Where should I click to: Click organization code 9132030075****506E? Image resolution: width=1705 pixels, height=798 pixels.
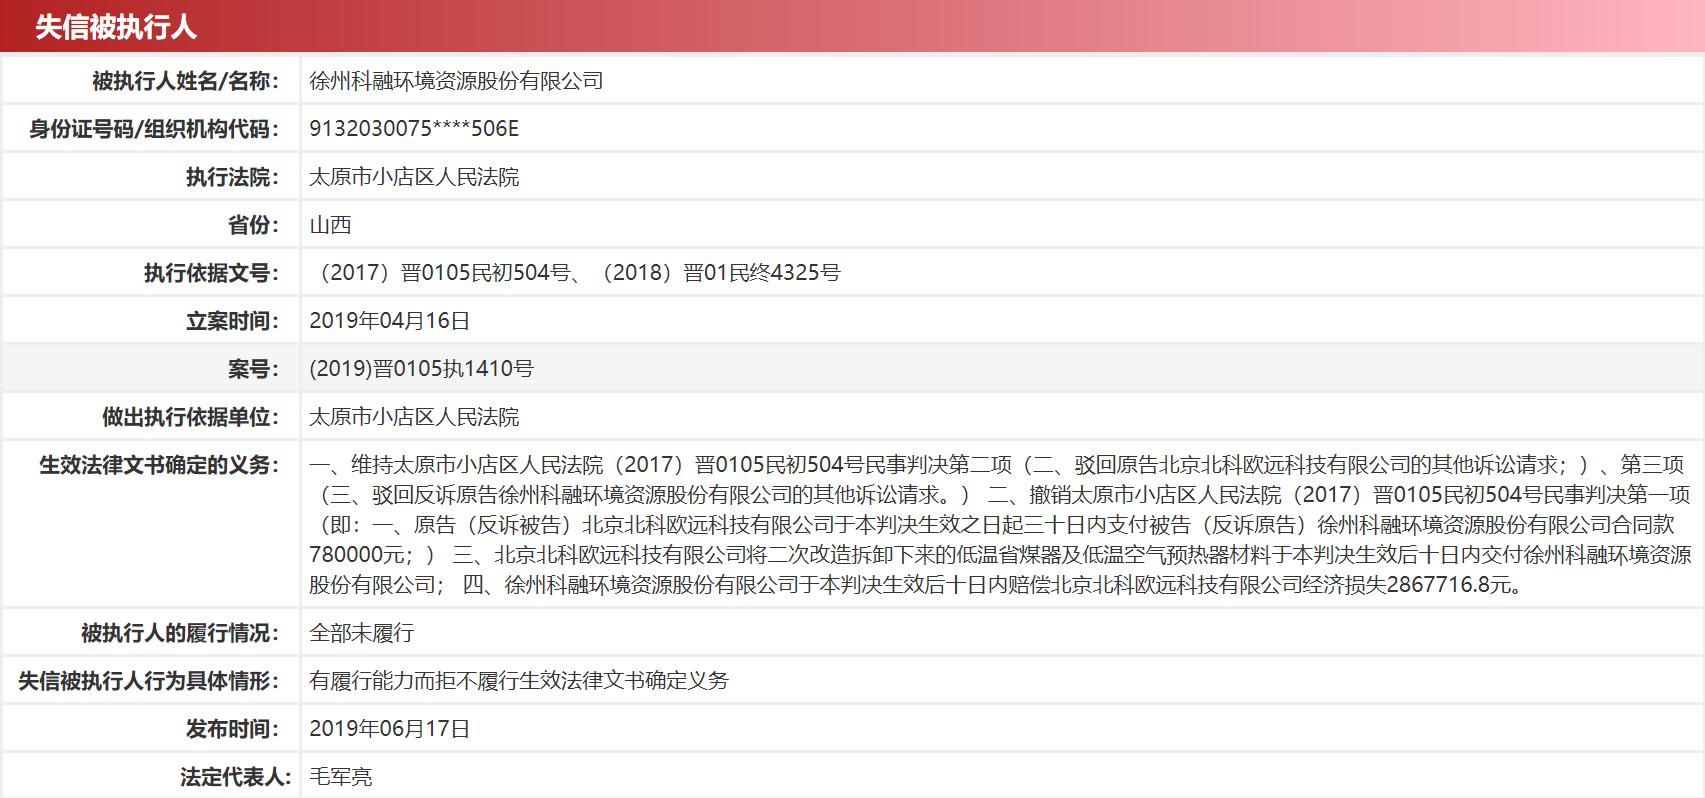pyautogui.click(x=414, y=129)
